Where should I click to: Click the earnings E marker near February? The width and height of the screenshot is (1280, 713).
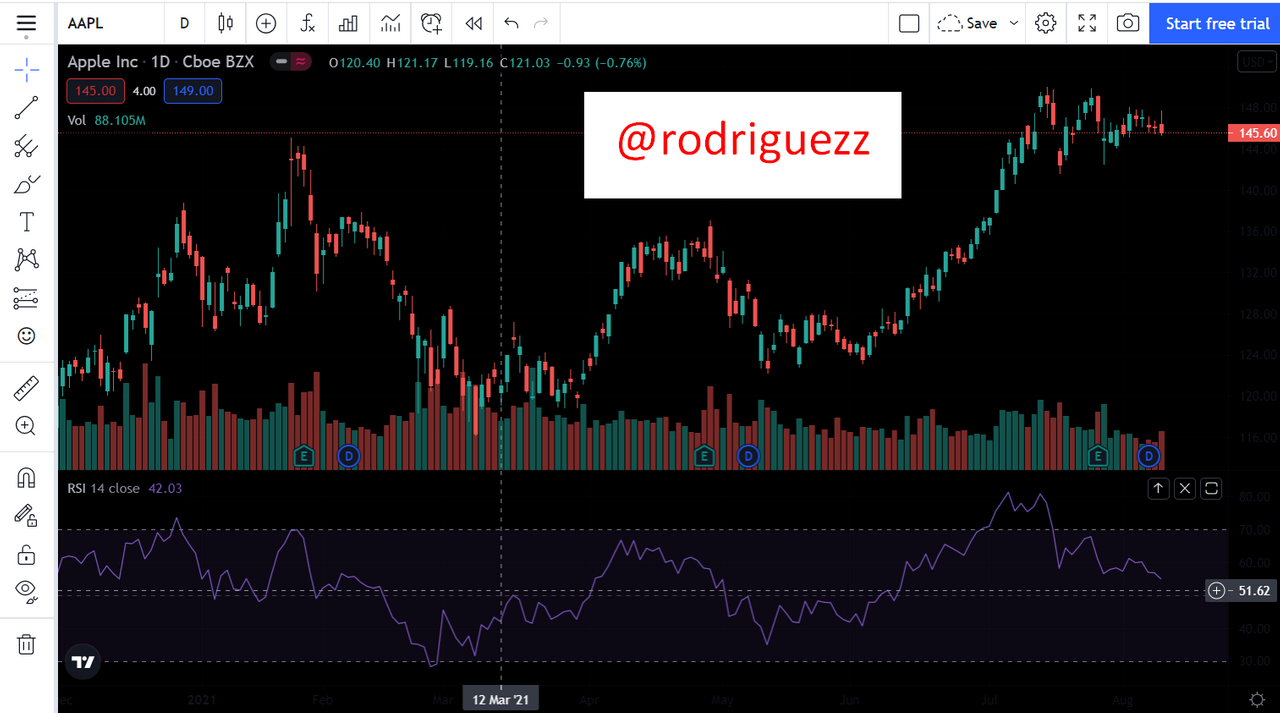pos(304,457)
